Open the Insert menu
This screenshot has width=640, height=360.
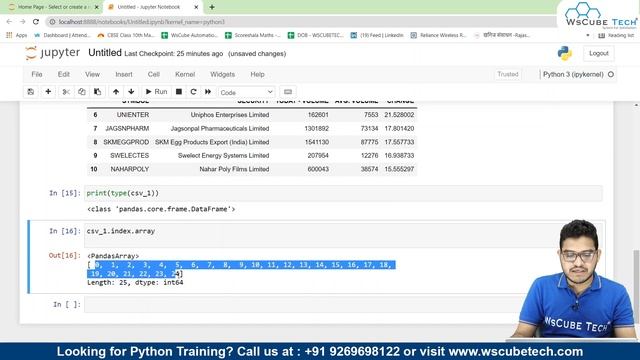tap(124, 74)
